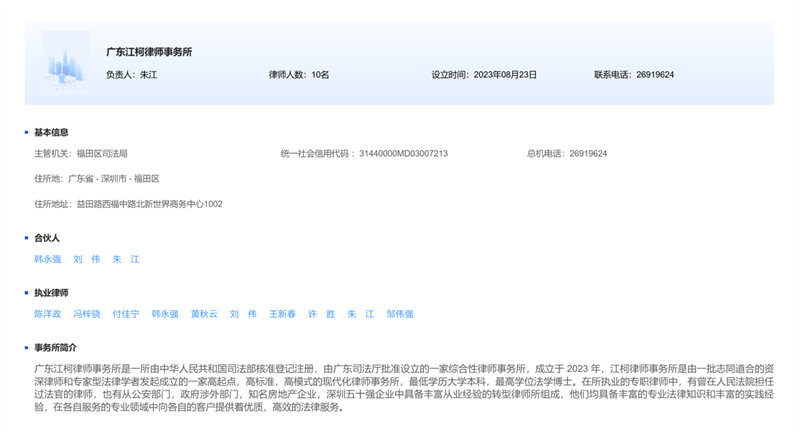The image size is (800, 433).
Task: Select 朱江 in the 执业律师 list
Action: (361, 314)
